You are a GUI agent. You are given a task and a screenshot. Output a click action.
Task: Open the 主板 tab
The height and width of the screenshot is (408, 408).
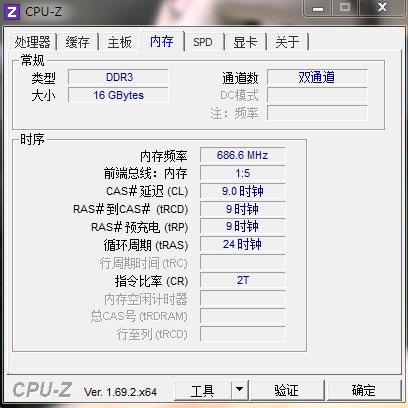(120, 42)
